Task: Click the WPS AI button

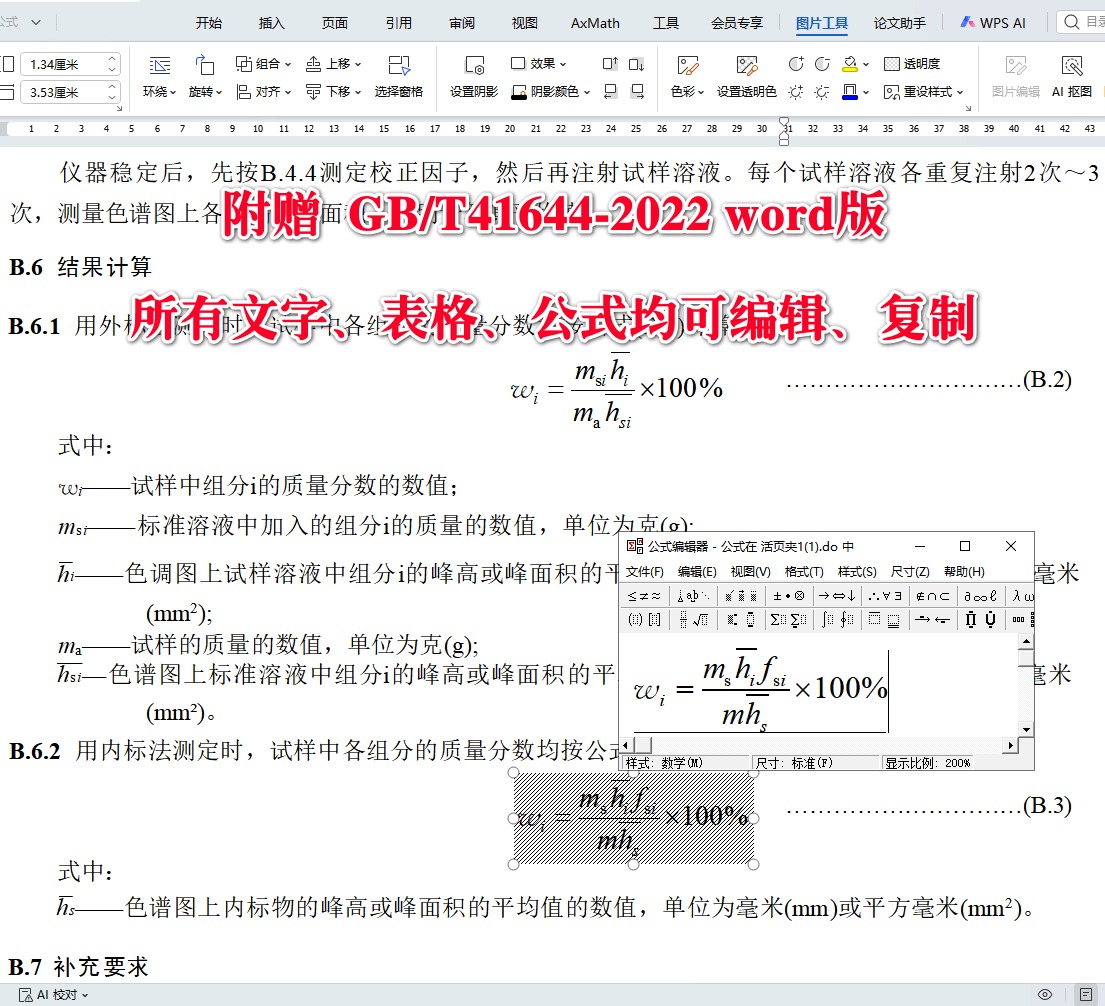Action: pyautogui.click(x=993, y=23)
